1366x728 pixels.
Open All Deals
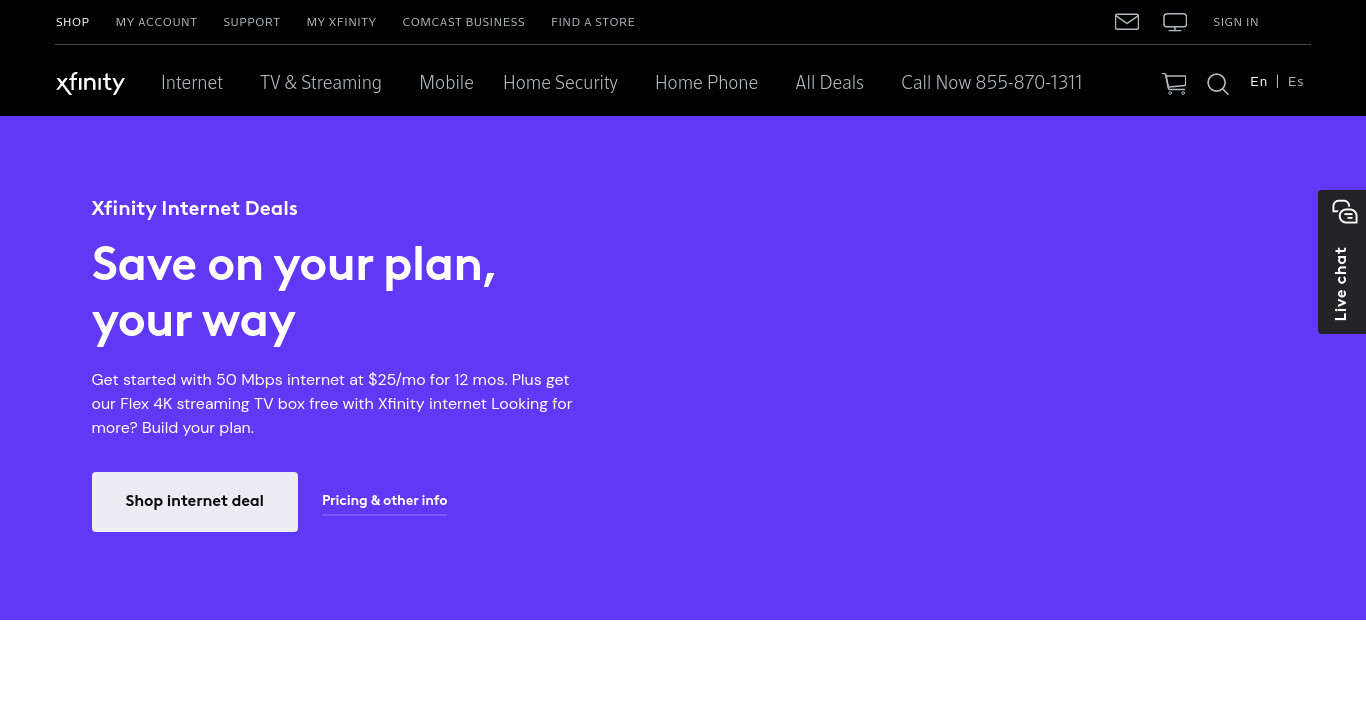click(x=829, y=83)
